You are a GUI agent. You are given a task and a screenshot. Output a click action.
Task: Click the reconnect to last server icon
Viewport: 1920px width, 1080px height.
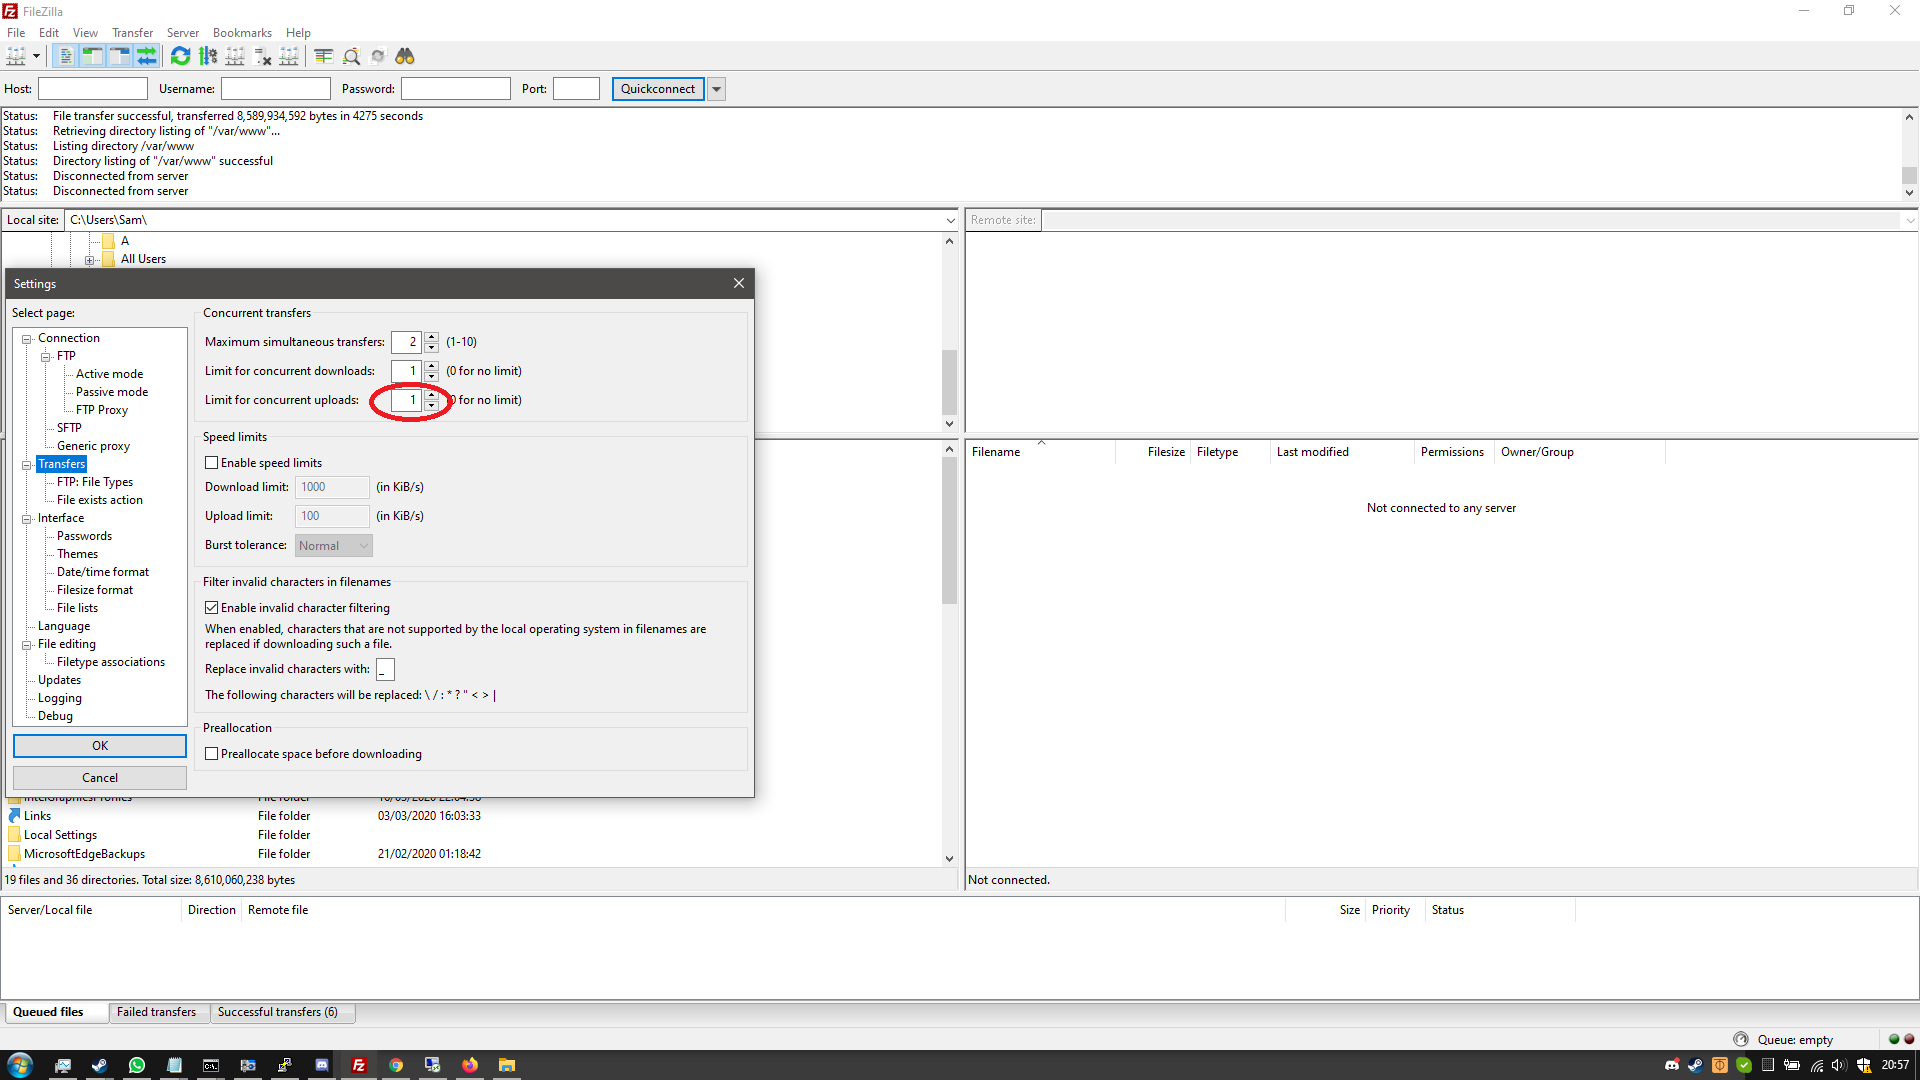click(x=289, y=57)
